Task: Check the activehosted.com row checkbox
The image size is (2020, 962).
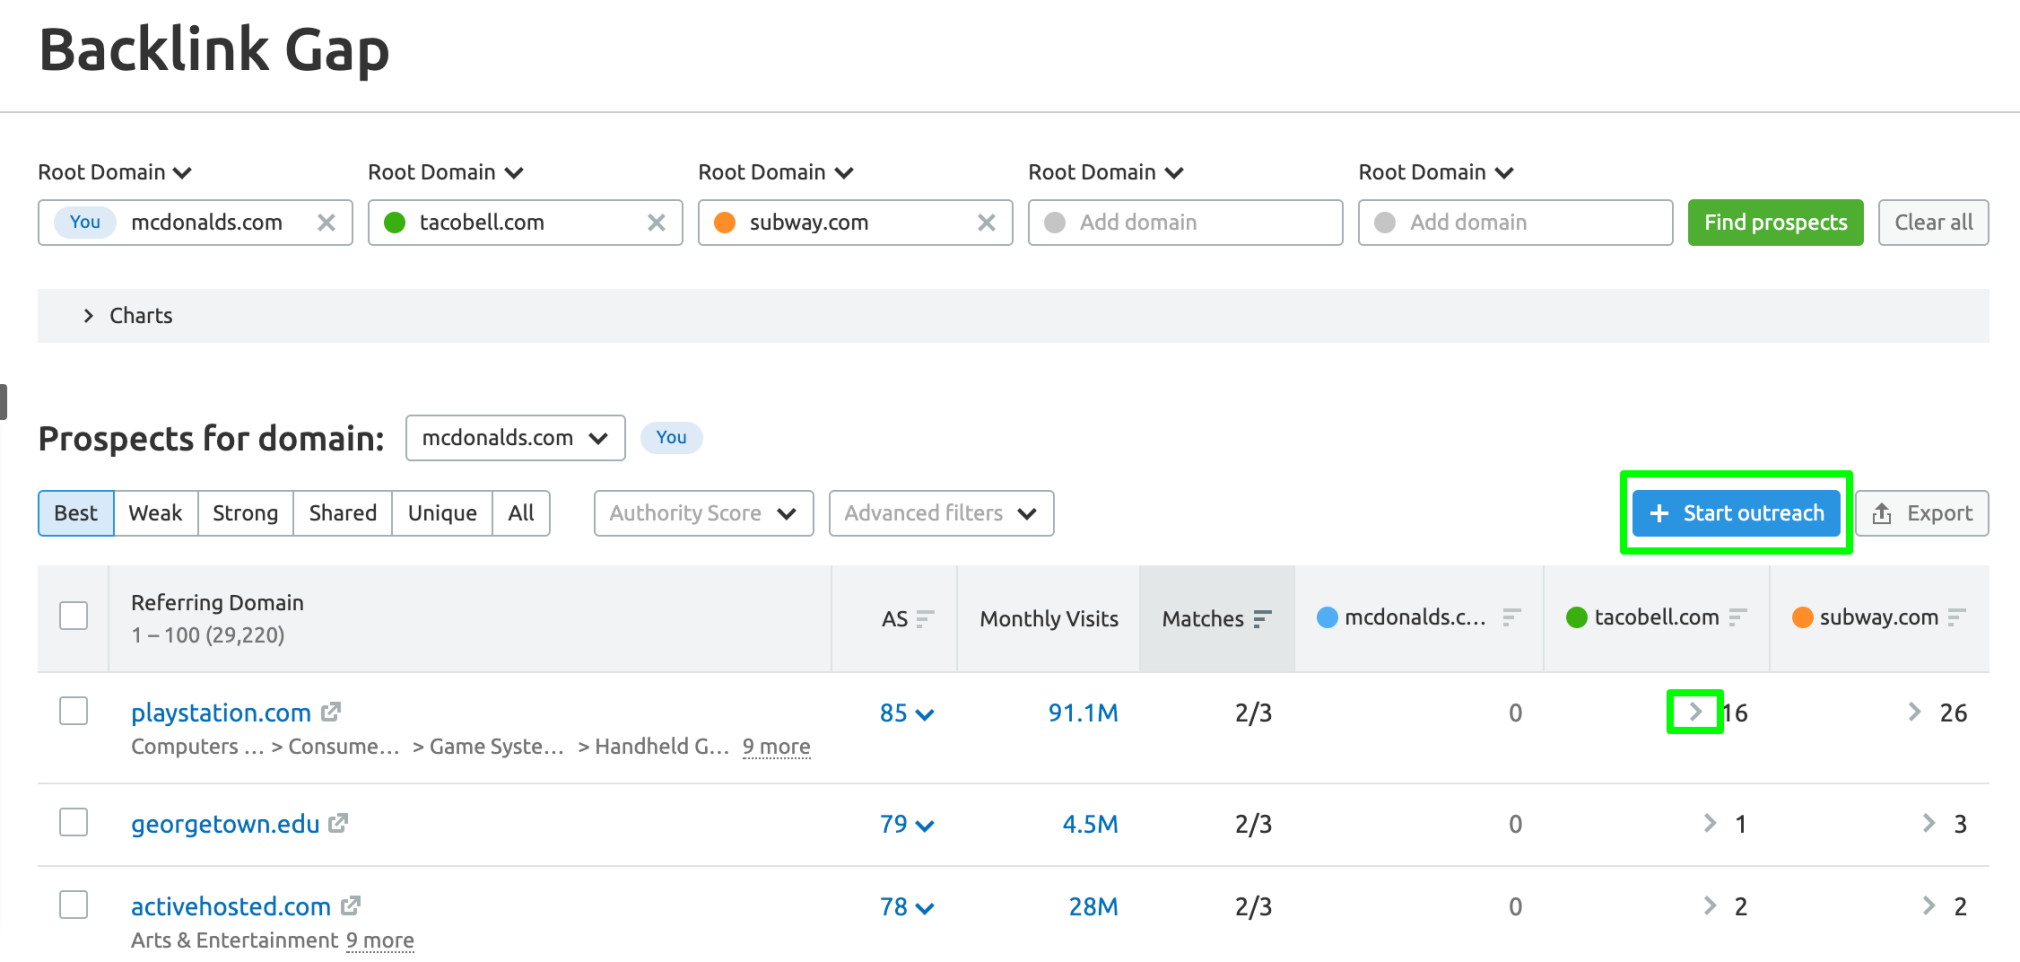Action: coord(74,905)
